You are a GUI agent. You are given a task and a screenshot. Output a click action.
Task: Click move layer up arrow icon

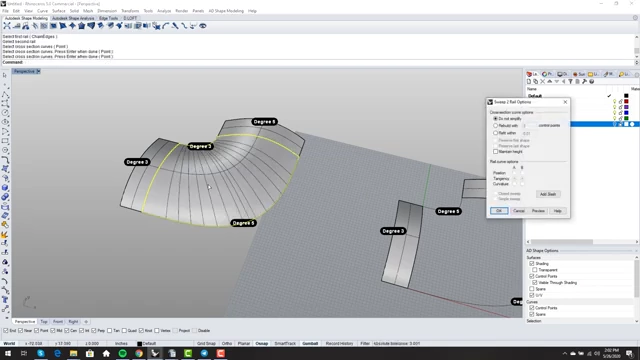pos(549,82)
